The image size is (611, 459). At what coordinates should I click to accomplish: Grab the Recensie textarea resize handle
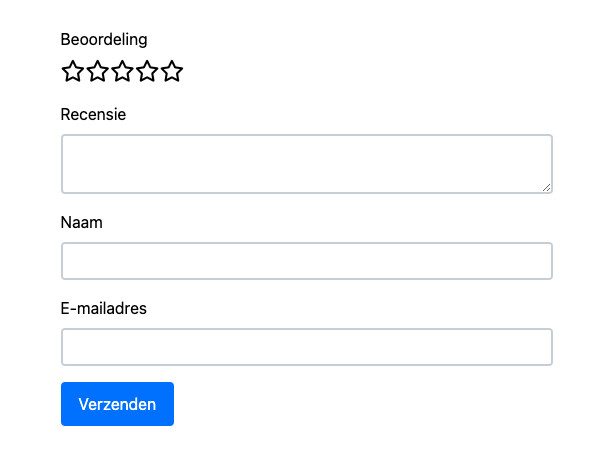click(546, 187)
